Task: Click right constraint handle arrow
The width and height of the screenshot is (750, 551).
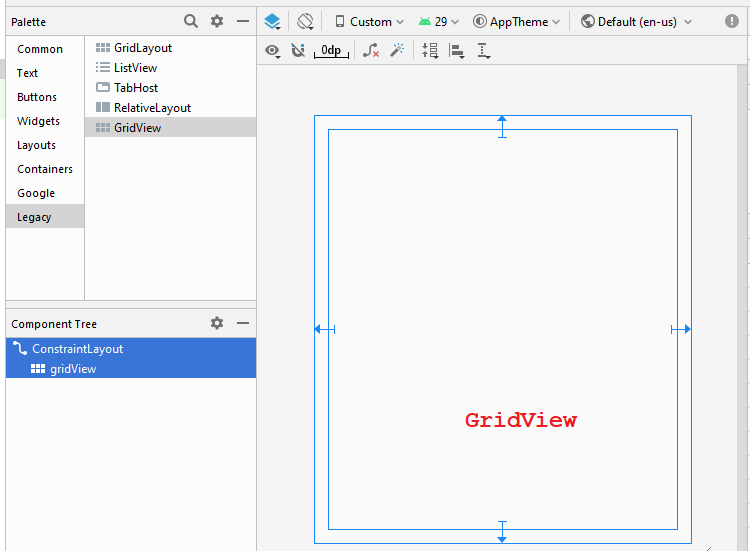Action: pos(681,329)
